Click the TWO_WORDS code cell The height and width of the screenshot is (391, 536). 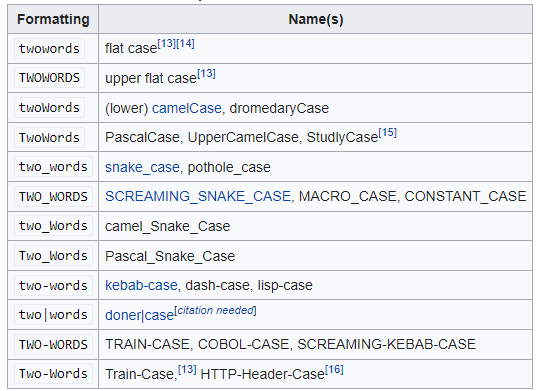53,197
